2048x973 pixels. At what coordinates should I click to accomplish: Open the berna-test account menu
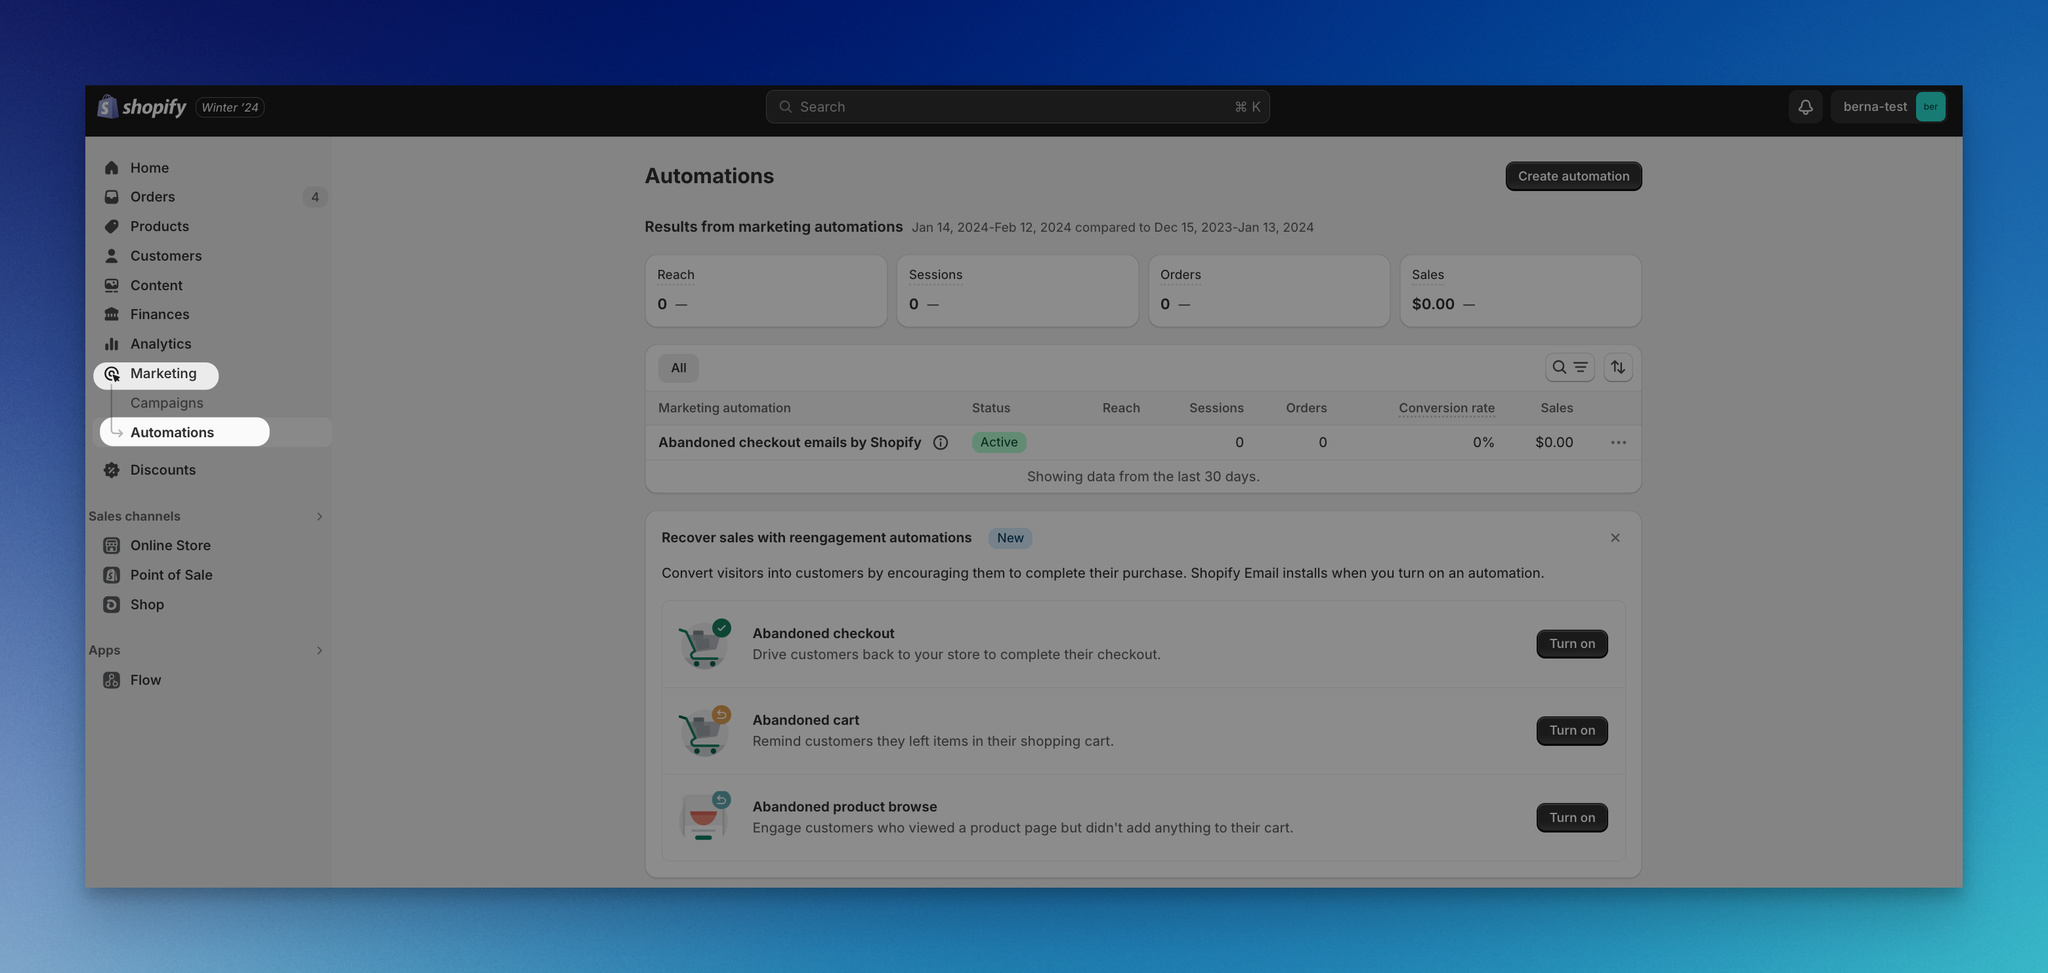(x=1888, y=107)
